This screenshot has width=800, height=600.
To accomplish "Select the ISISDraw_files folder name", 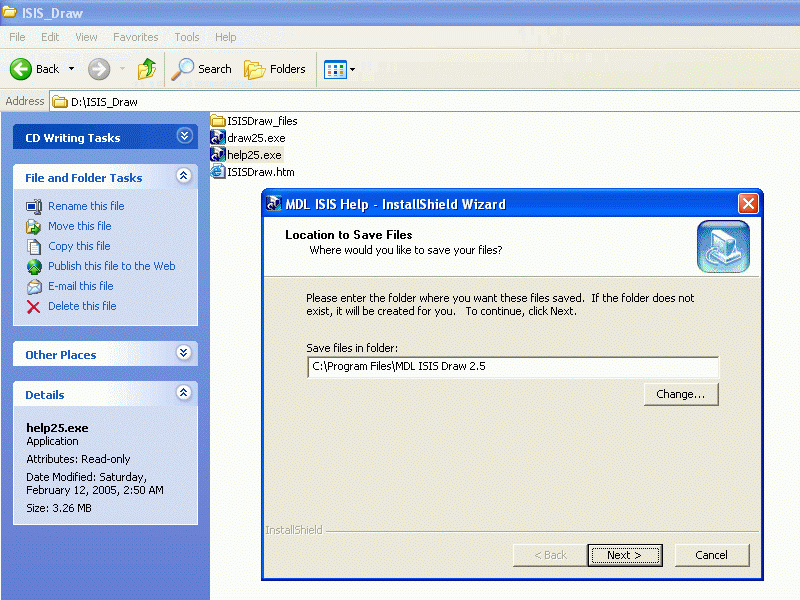I will coord(262,121).
